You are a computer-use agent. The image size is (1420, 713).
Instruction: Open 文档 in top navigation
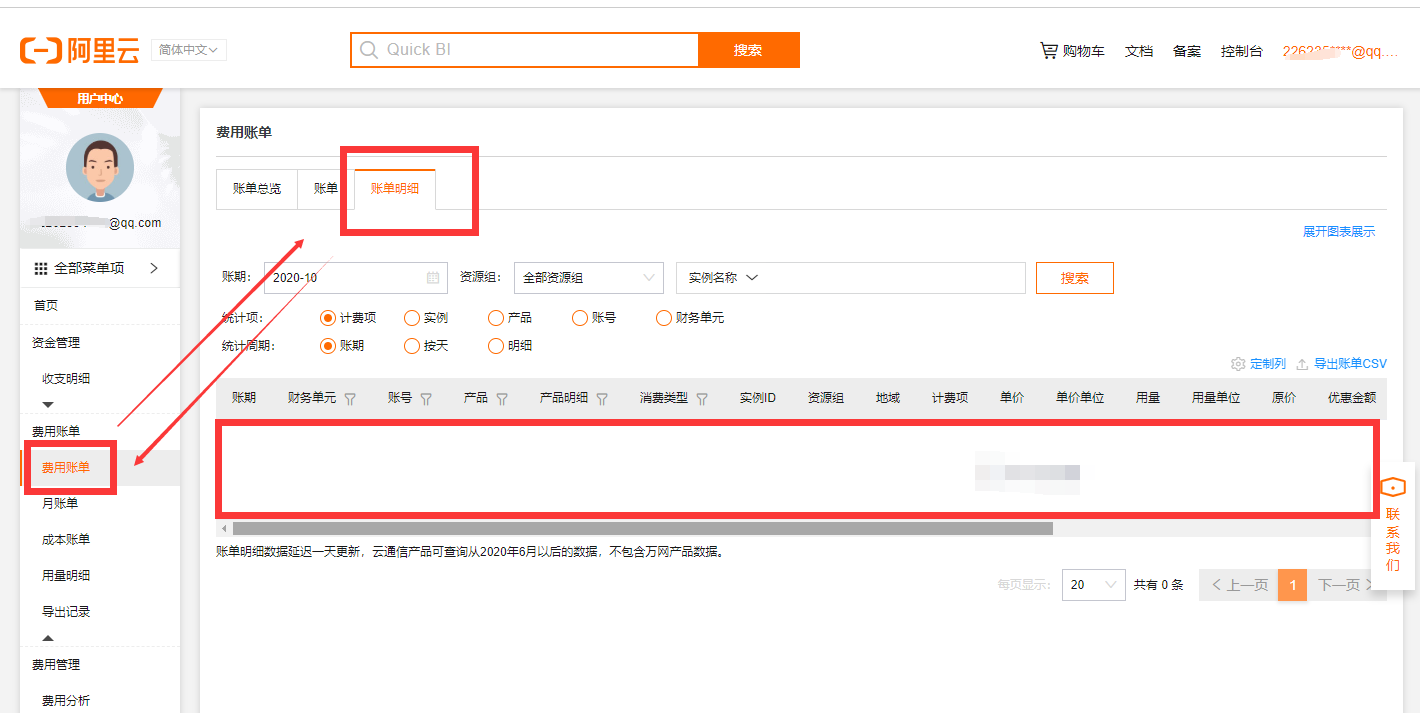[x=1139, y=51]
